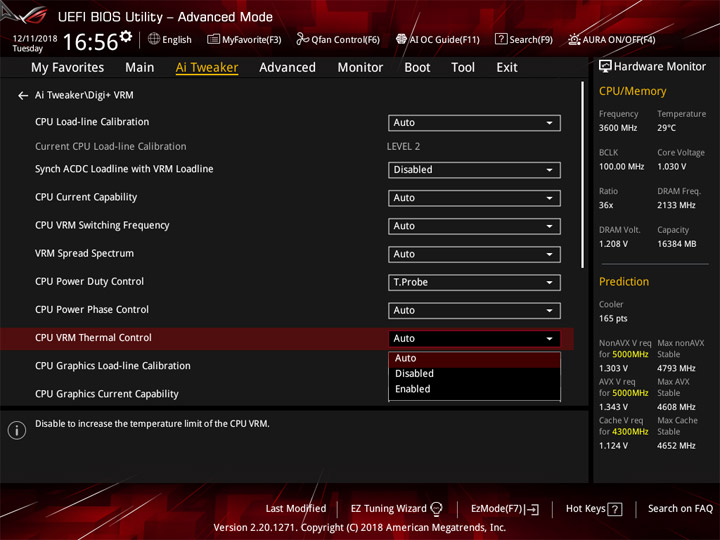Click Last Modified button

[296, 509]
